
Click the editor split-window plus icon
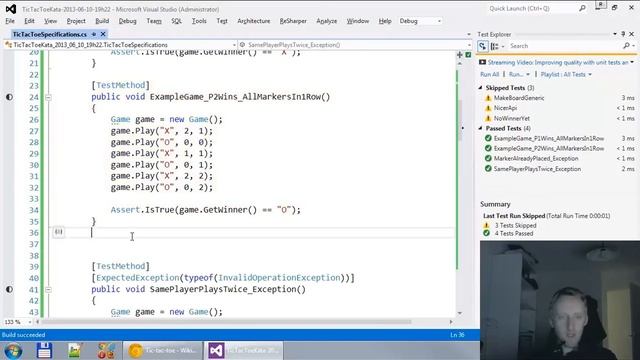(460, 54)
